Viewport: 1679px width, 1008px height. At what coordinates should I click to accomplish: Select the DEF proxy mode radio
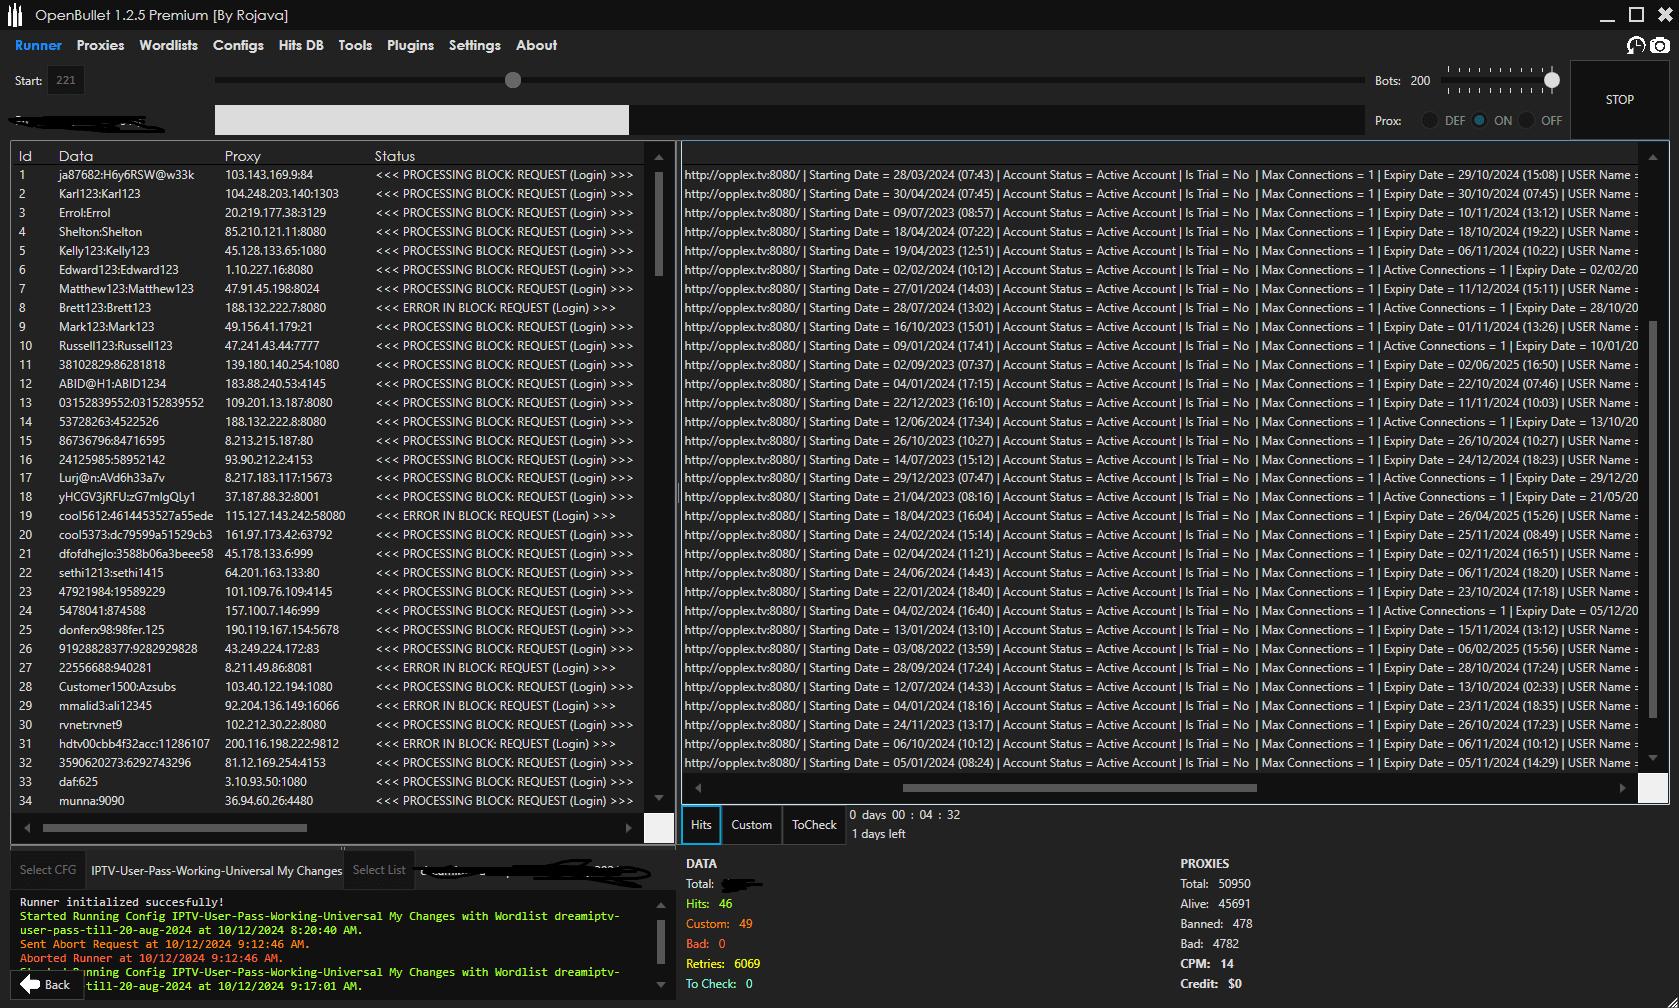tap(1430, 120)
